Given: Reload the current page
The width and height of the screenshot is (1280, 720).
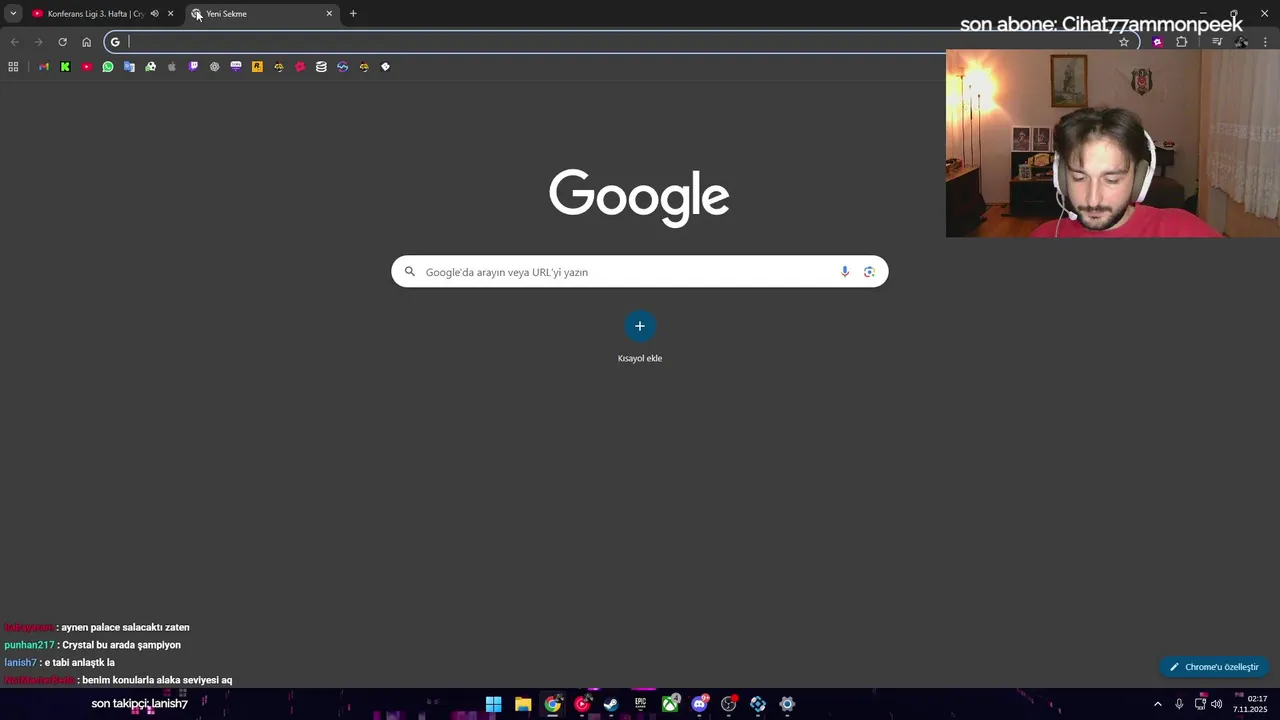Looking at the screenshot, I should 62,42.
